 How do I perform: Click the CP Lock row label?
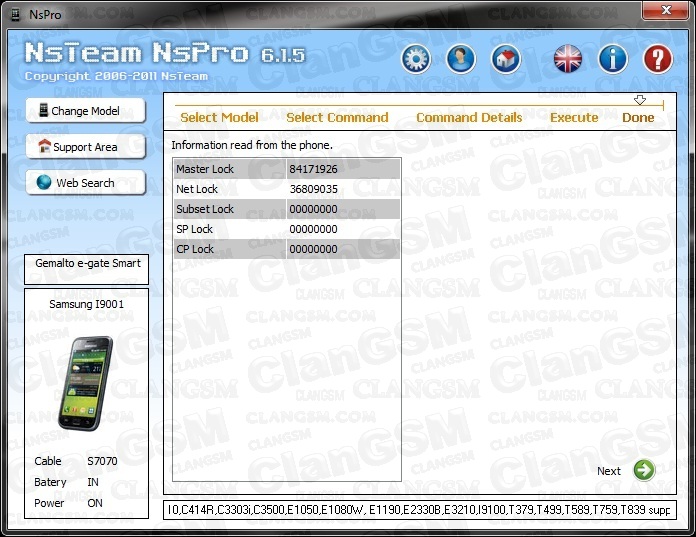pyautogui.click(x=195, y=249)
